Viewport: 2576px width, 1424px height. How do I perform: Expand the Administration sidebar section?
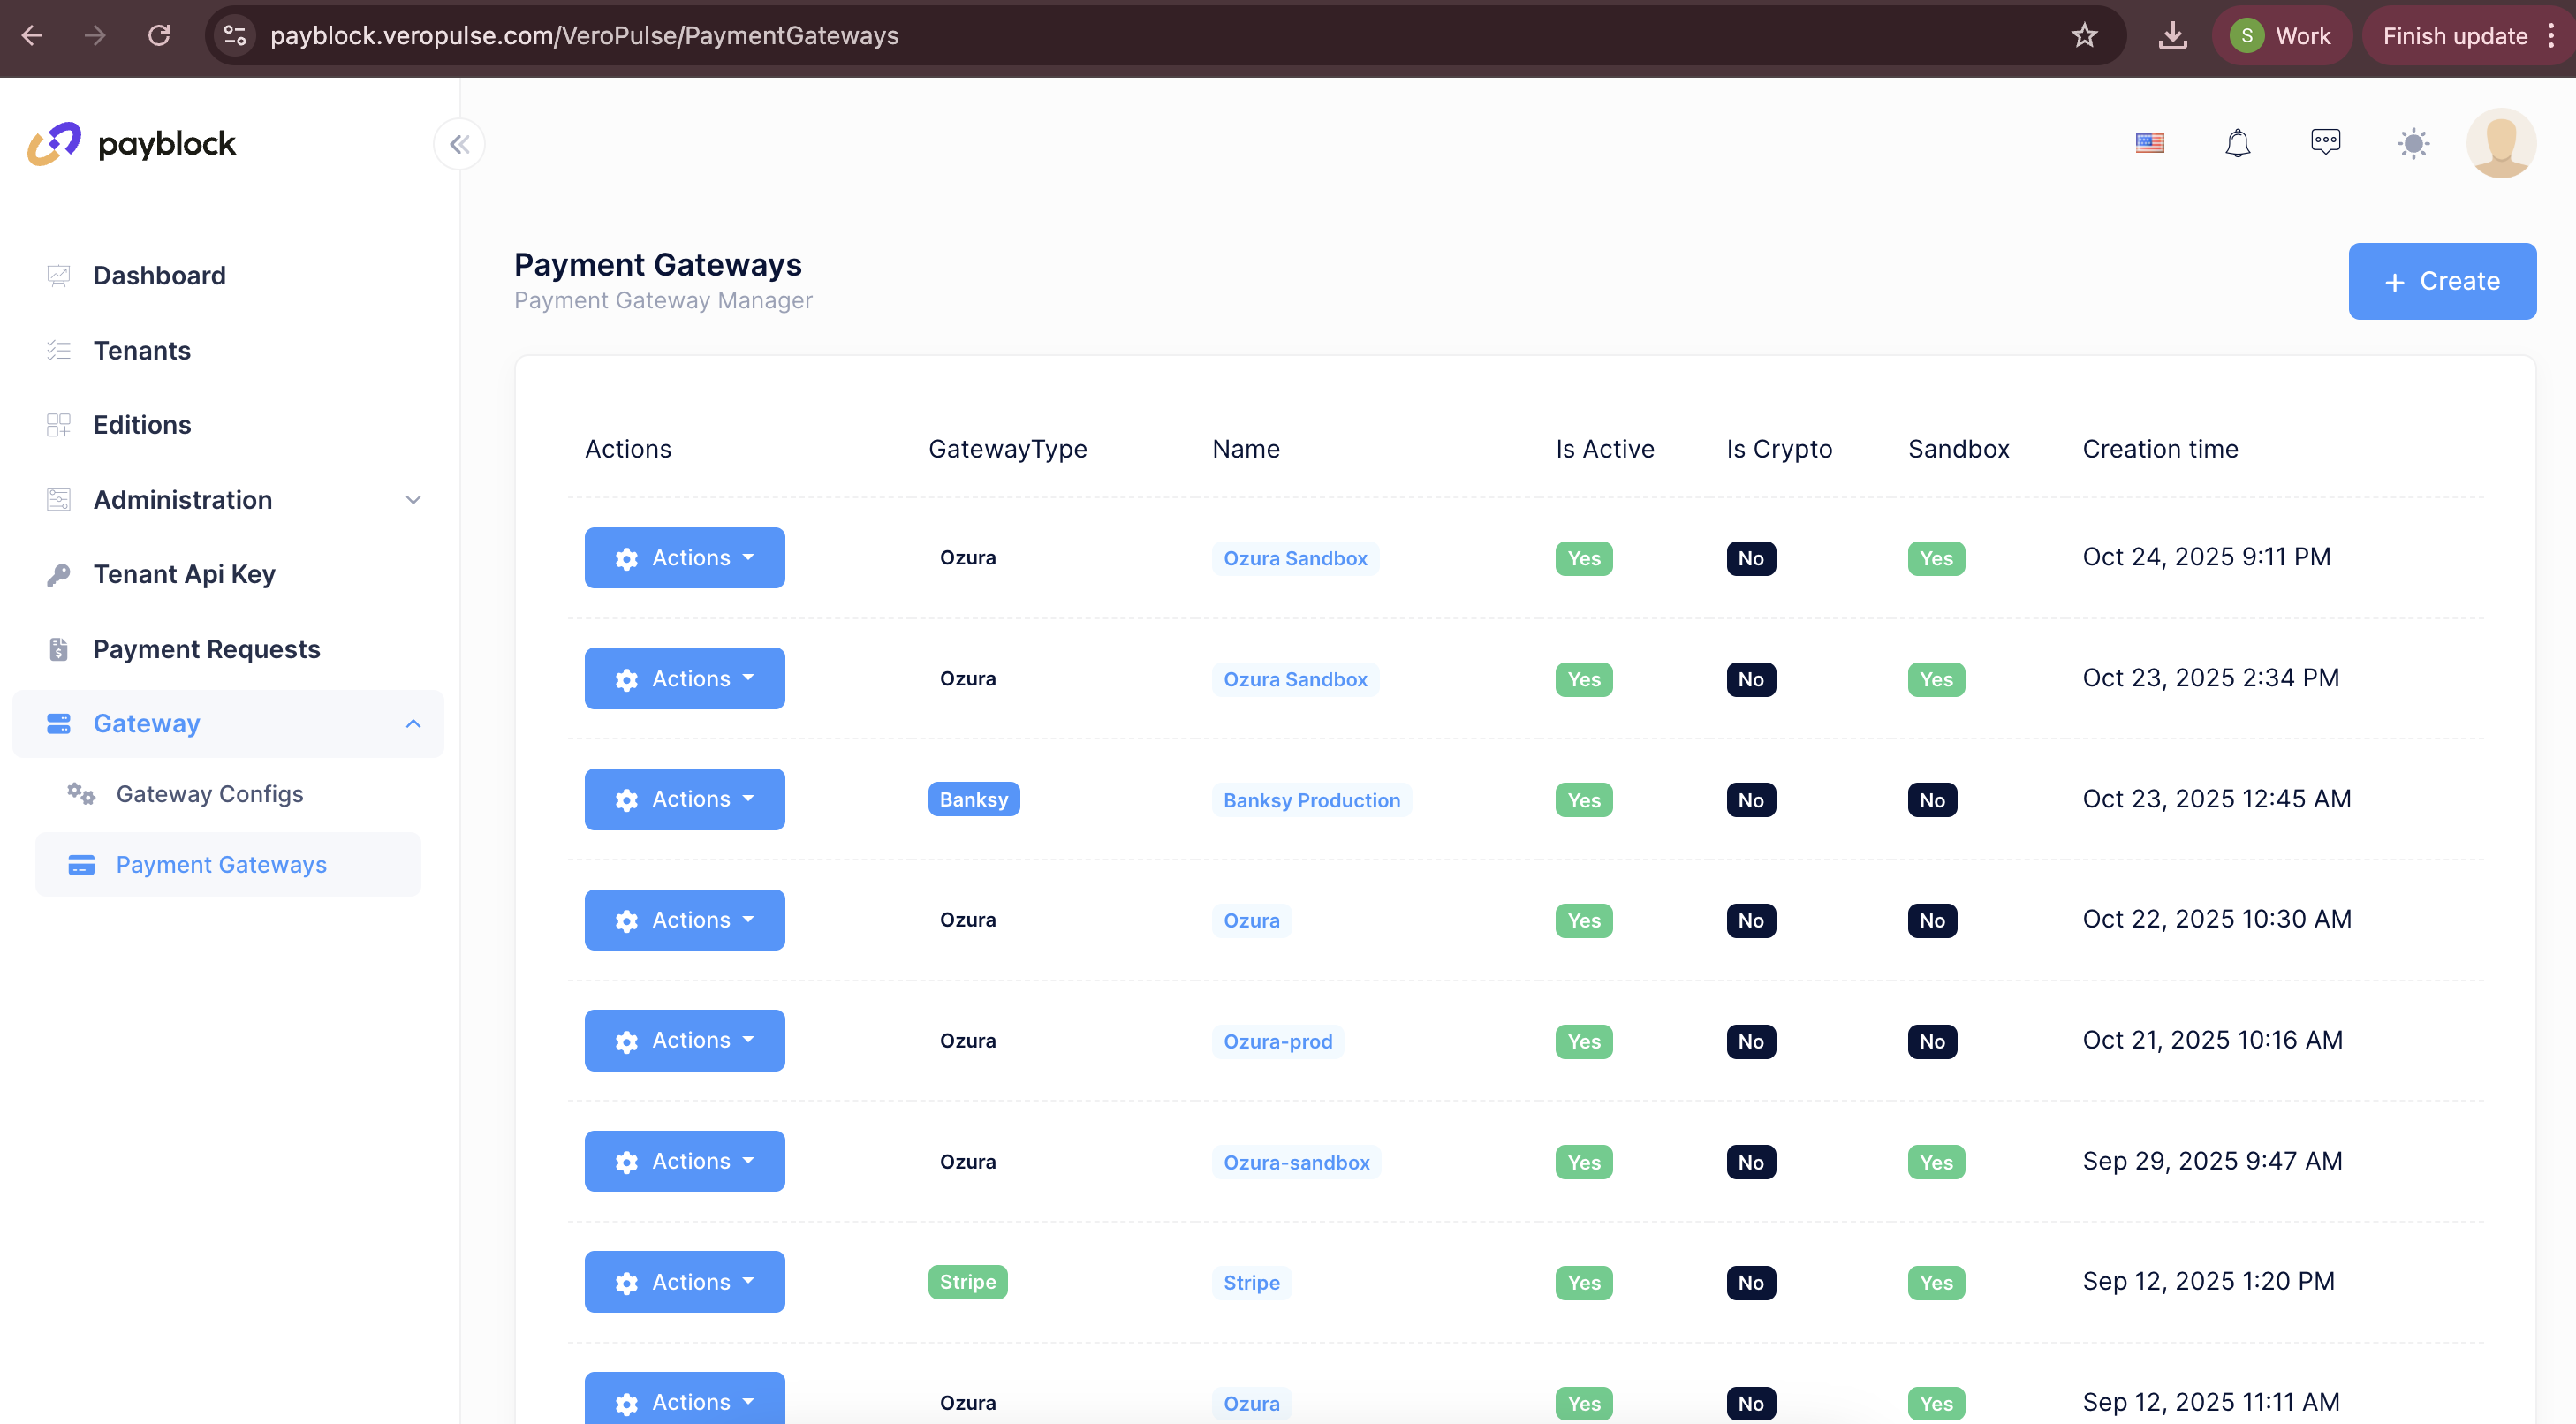coord(413,499)
